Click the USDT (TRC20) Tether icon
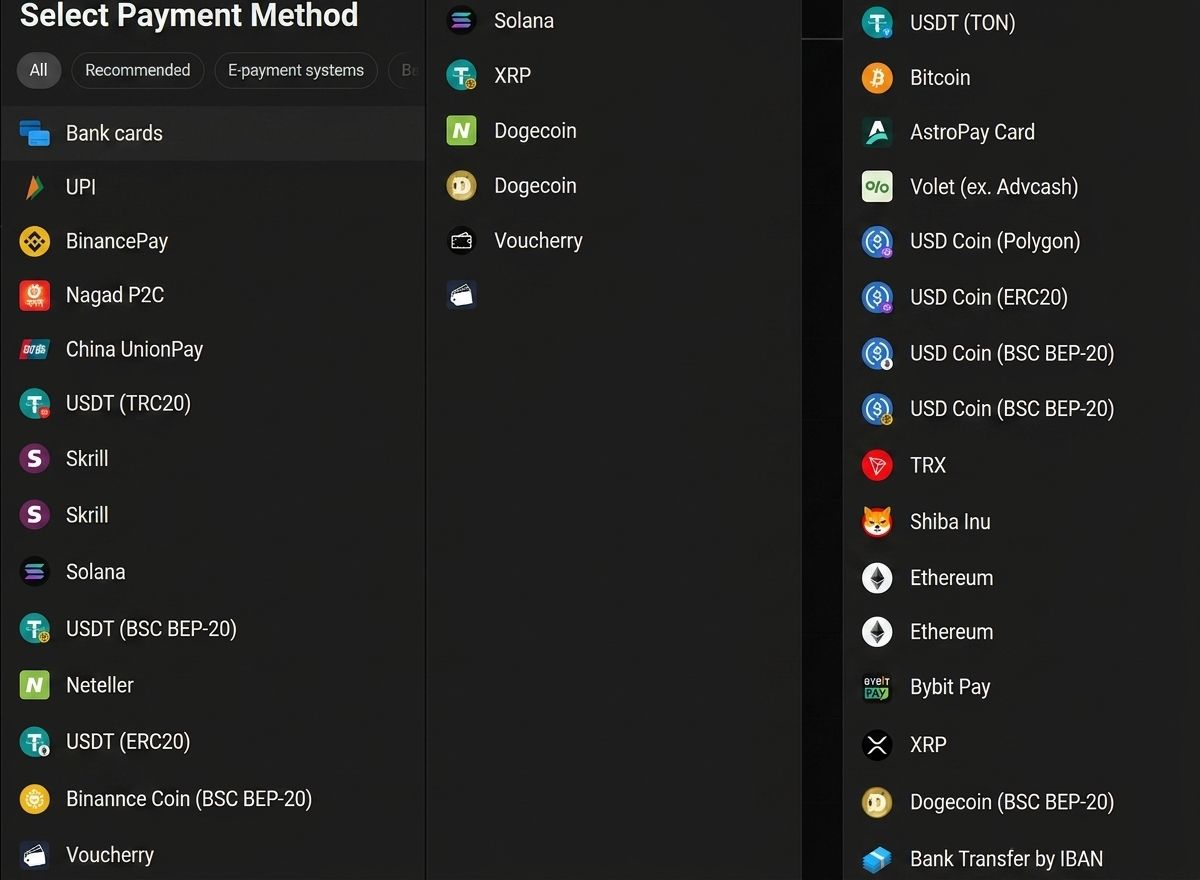The image size is (1200, 880). (35, 403)
